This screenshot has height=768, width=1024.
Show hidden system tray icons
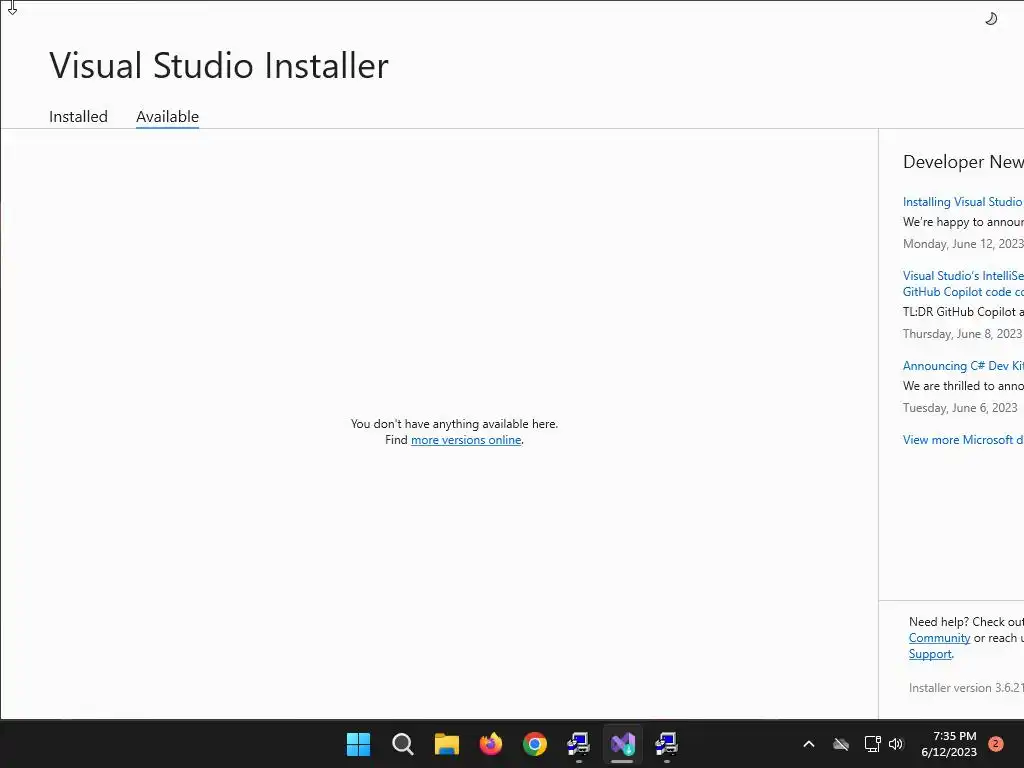point(808,744)
